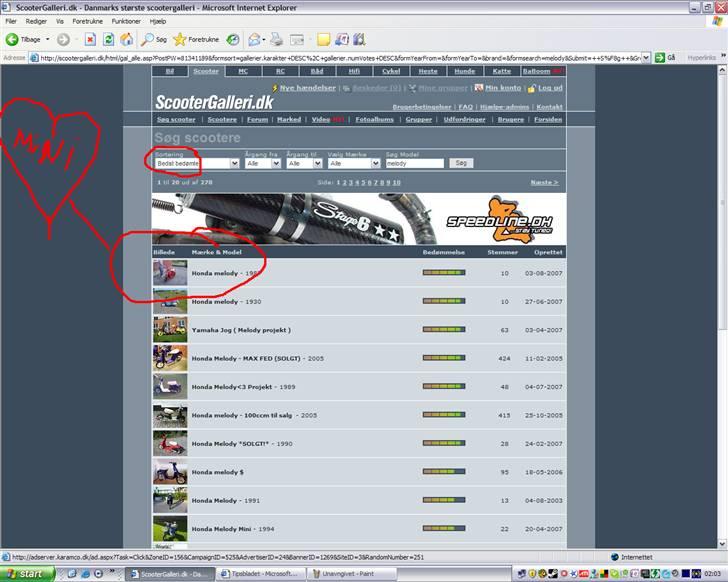Follow the Næste > pagination link
The height and width of the screenshot is (582, 728).
544,183
